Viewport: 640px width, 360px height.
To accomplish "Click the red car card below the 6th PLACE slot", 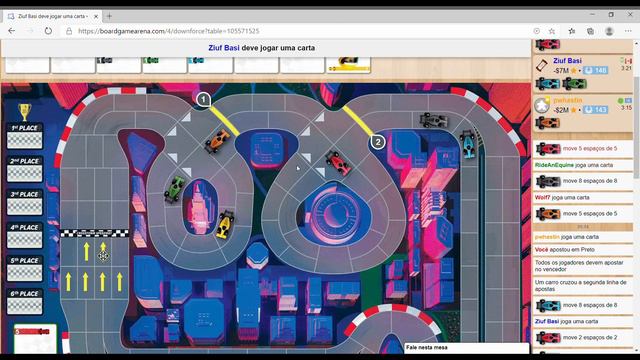I will pyautogui.click(x=35, y=339).
